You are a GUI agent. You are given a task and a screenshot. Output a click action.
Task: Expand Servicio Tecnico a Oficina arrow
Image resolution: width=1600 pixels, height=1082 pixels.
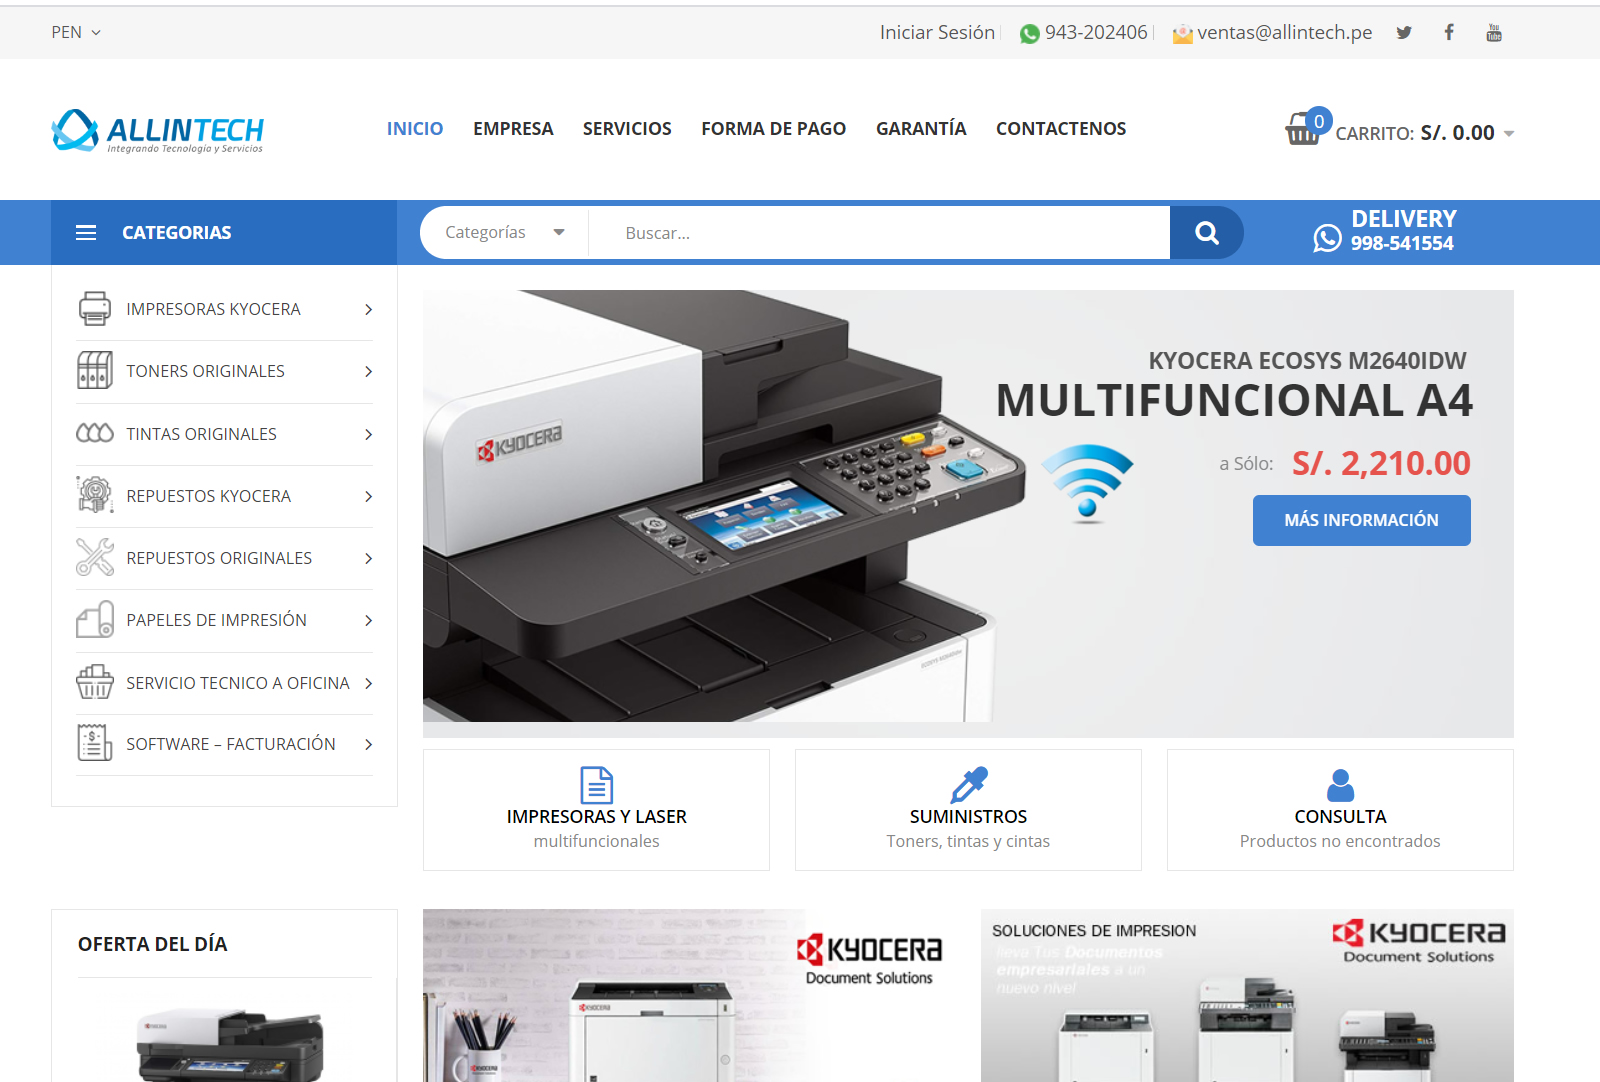[x=369, y=683]
